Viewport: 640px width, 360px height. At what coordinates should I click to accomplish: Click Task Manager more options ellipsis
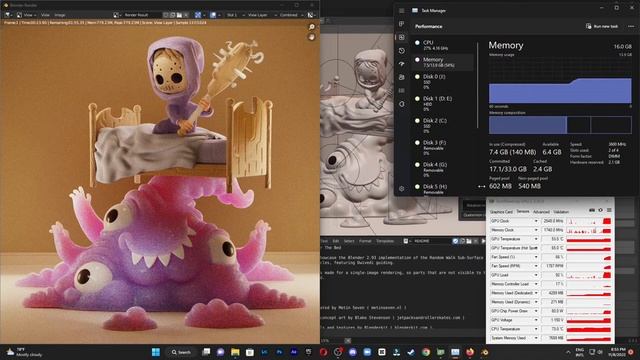(631, 26)
